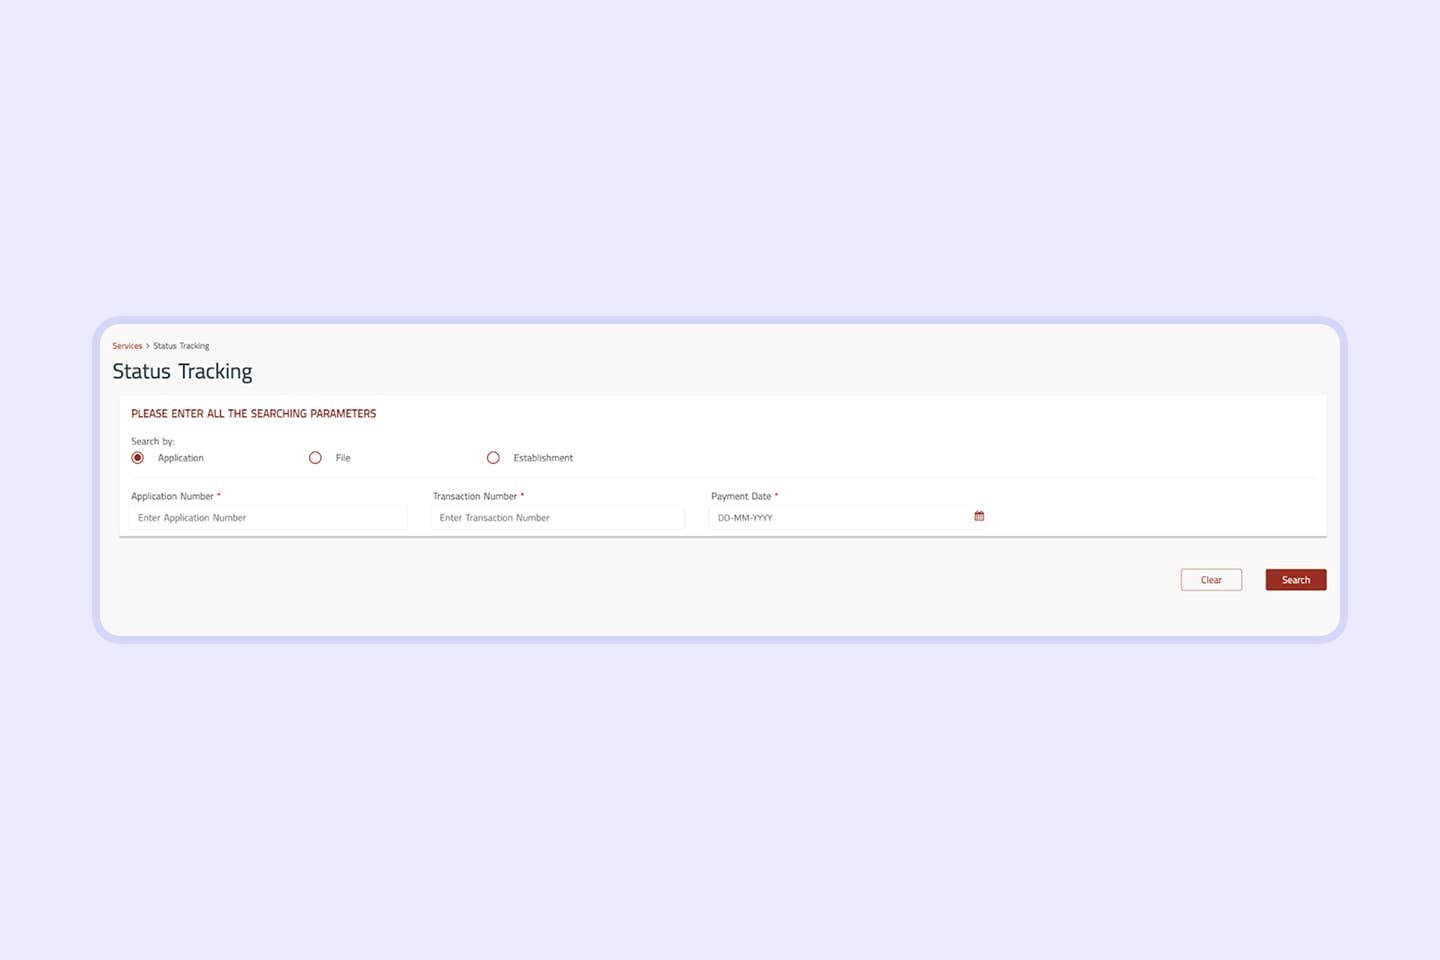Click the Status Tracking breadcrumb item
This screenshot has height=960, width=1440.
coord(181,346)
